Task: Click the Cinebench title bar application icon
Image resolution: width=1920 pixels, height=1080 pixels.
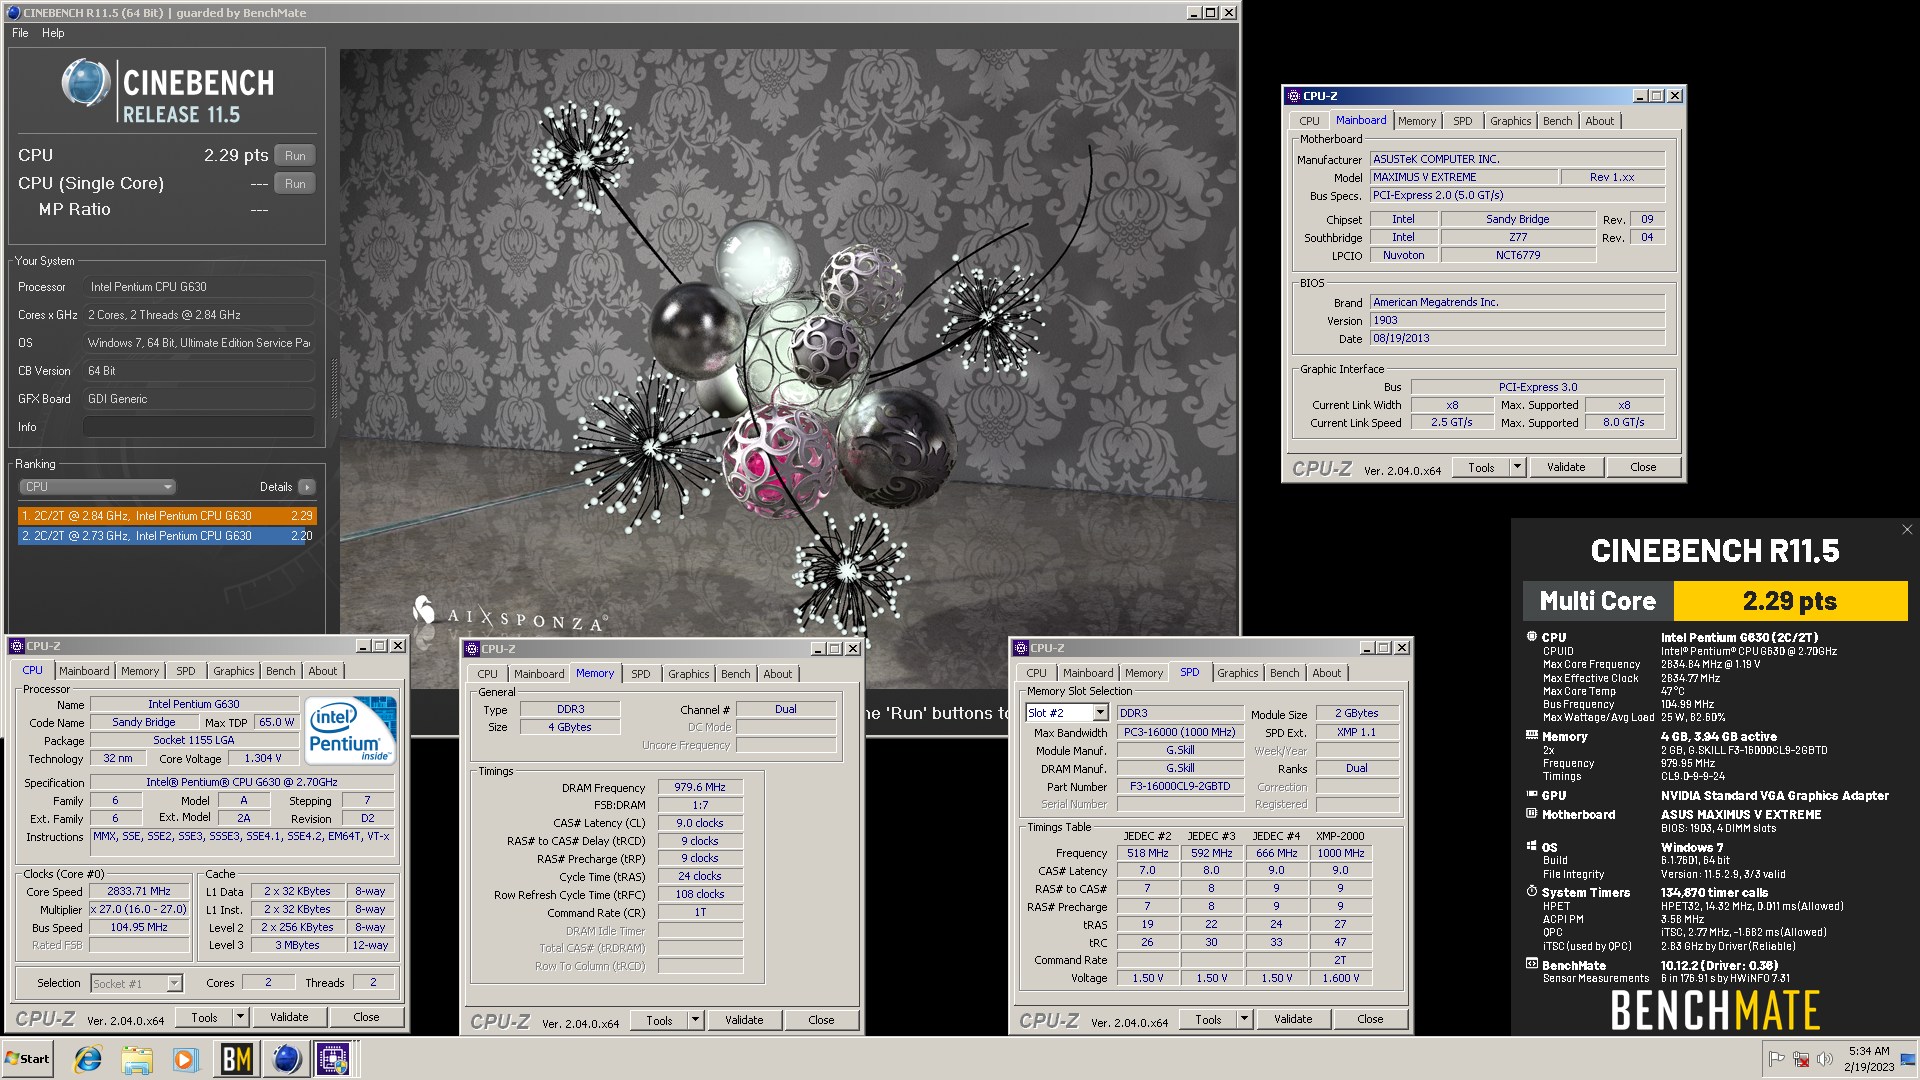Action: point(14,13)
